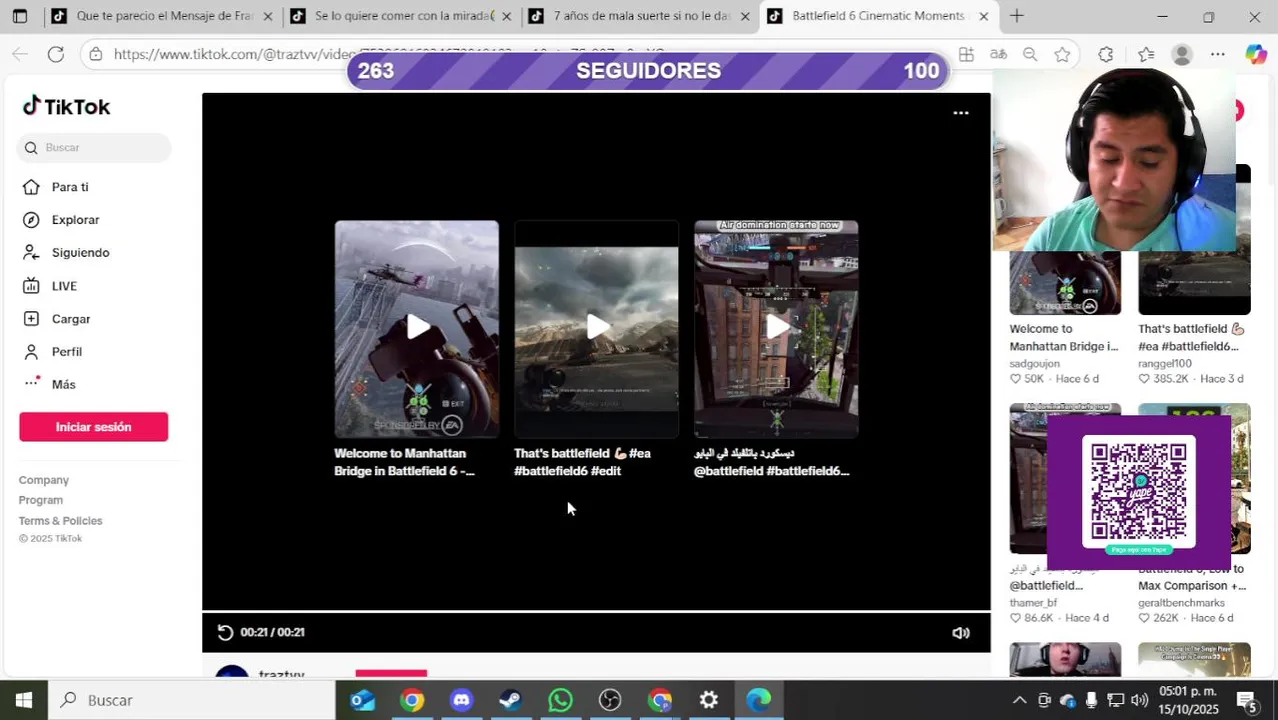Open the first Chrome taskbar icon

pos(412,700)
